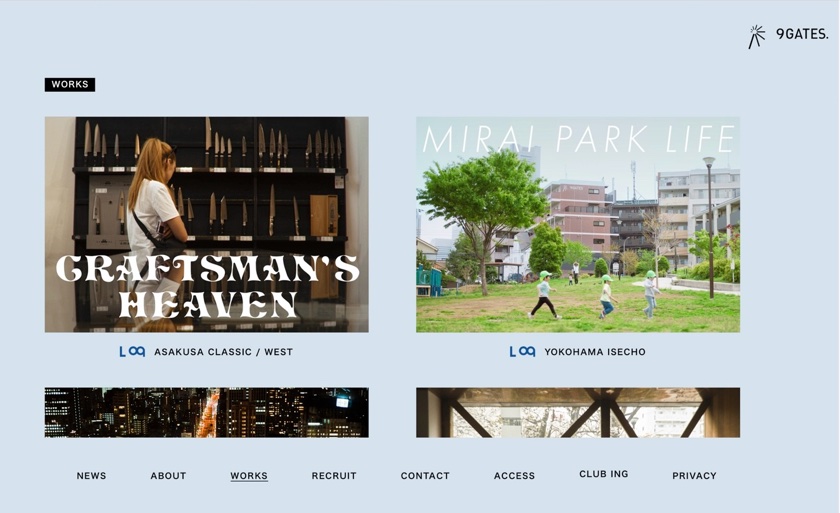The height and width of the screenshot is (513, 840).
Task: Click the ASAKUSA CLASSIC / WEST caption
Action: coord(223,352)
